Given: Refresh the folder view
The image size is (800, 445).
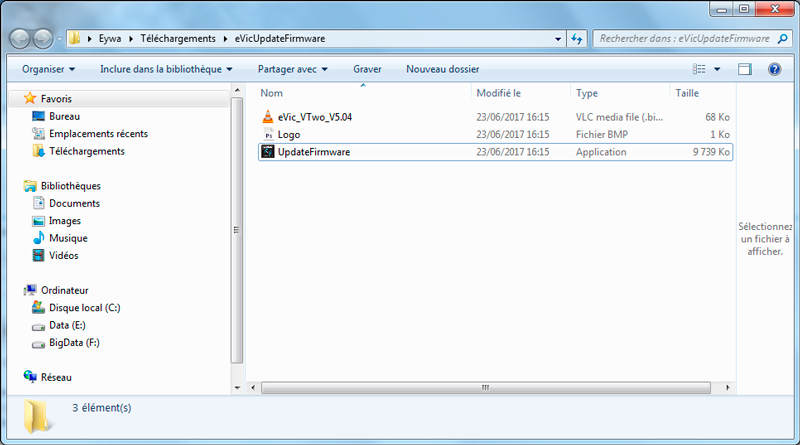Looking at the screenshot, I should tap(577, 39).
